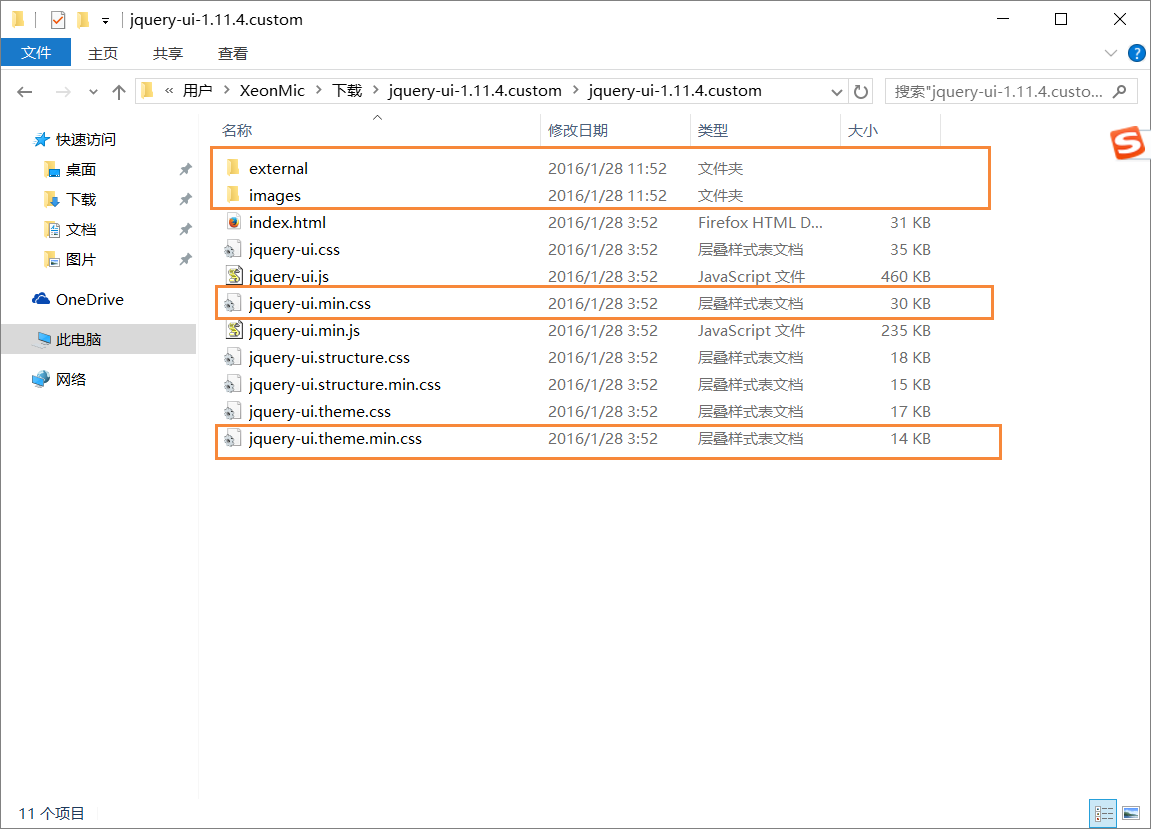Expand the address bar history dropdown

(836, 92)
